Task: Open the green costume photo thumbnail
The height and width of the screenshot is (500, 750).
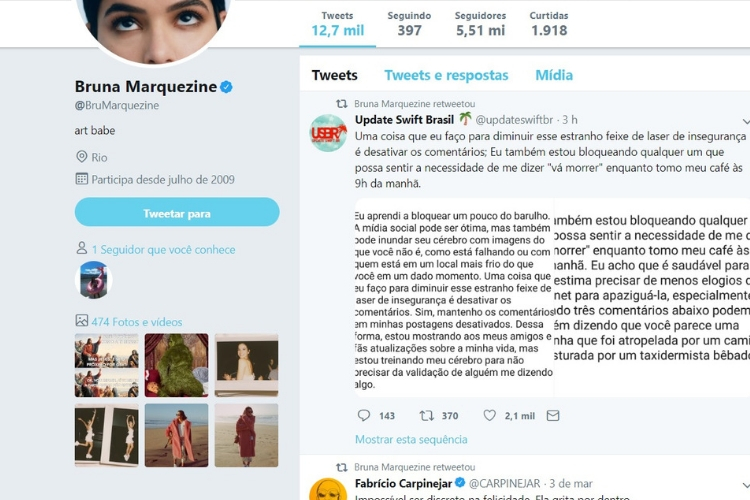Action: click(176, 365)
